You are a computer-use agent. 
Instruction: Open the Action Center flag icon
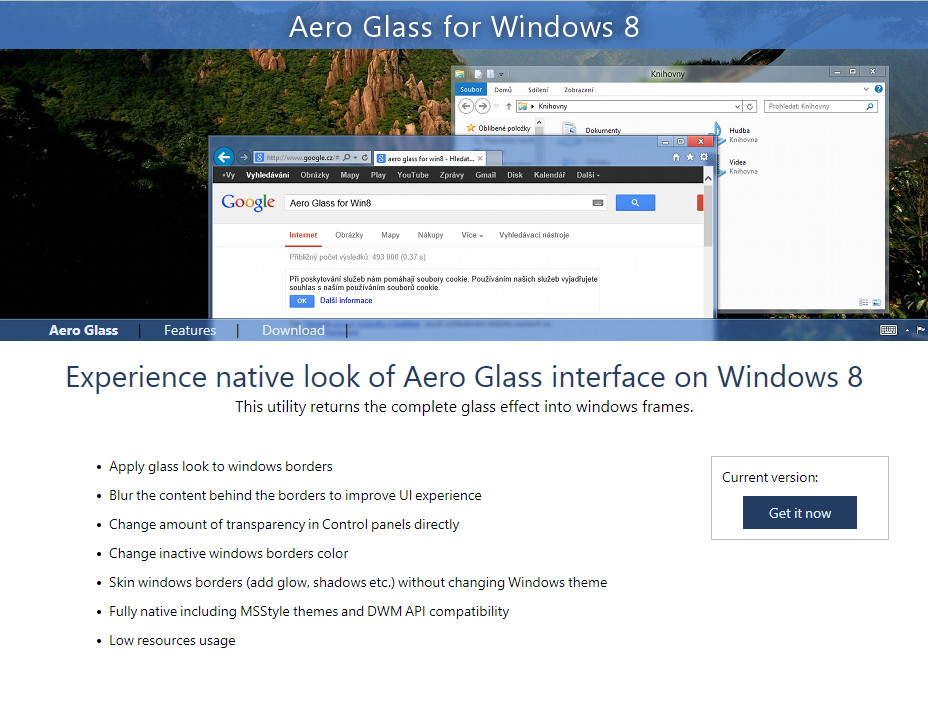920,330
